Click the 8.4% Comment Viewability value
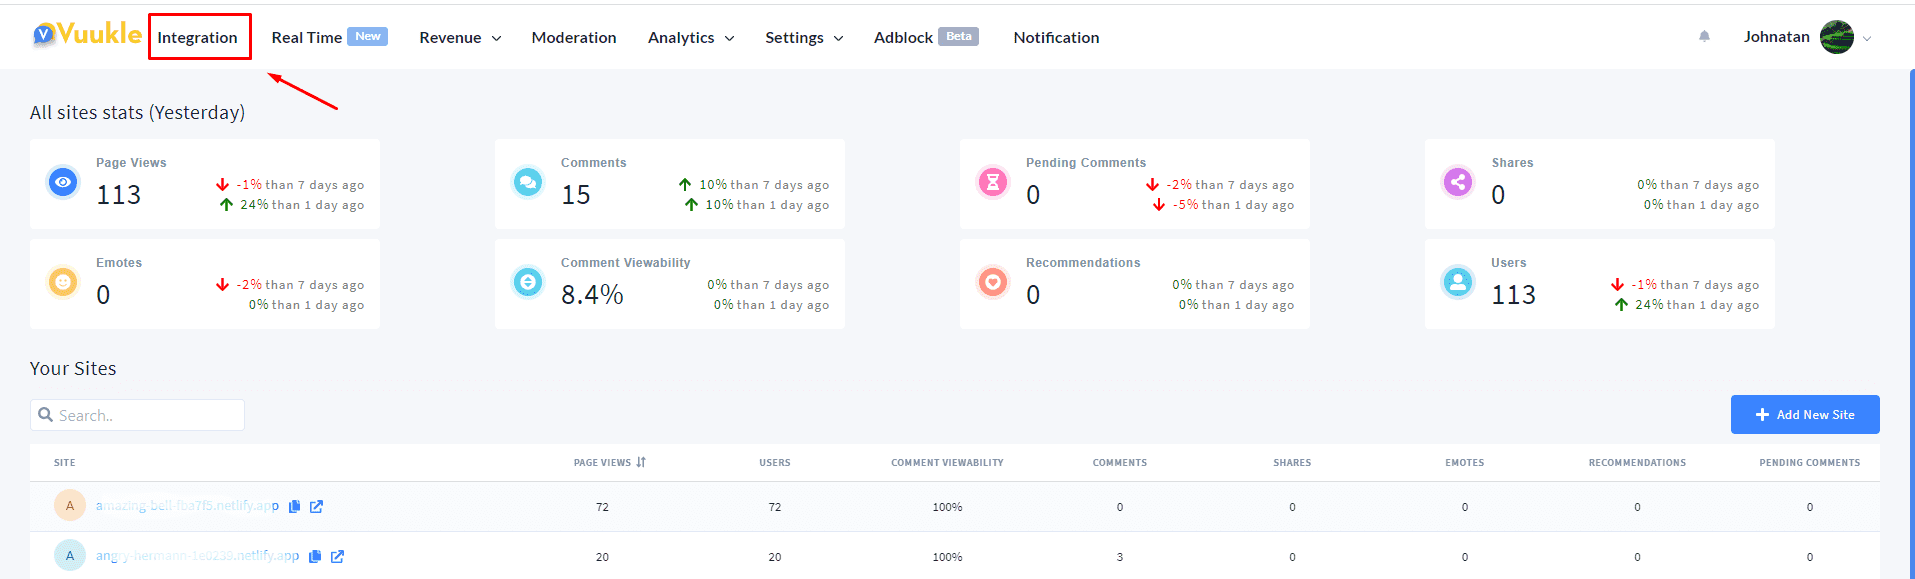The image size is (1915, 579). click(x=592, y=294)
